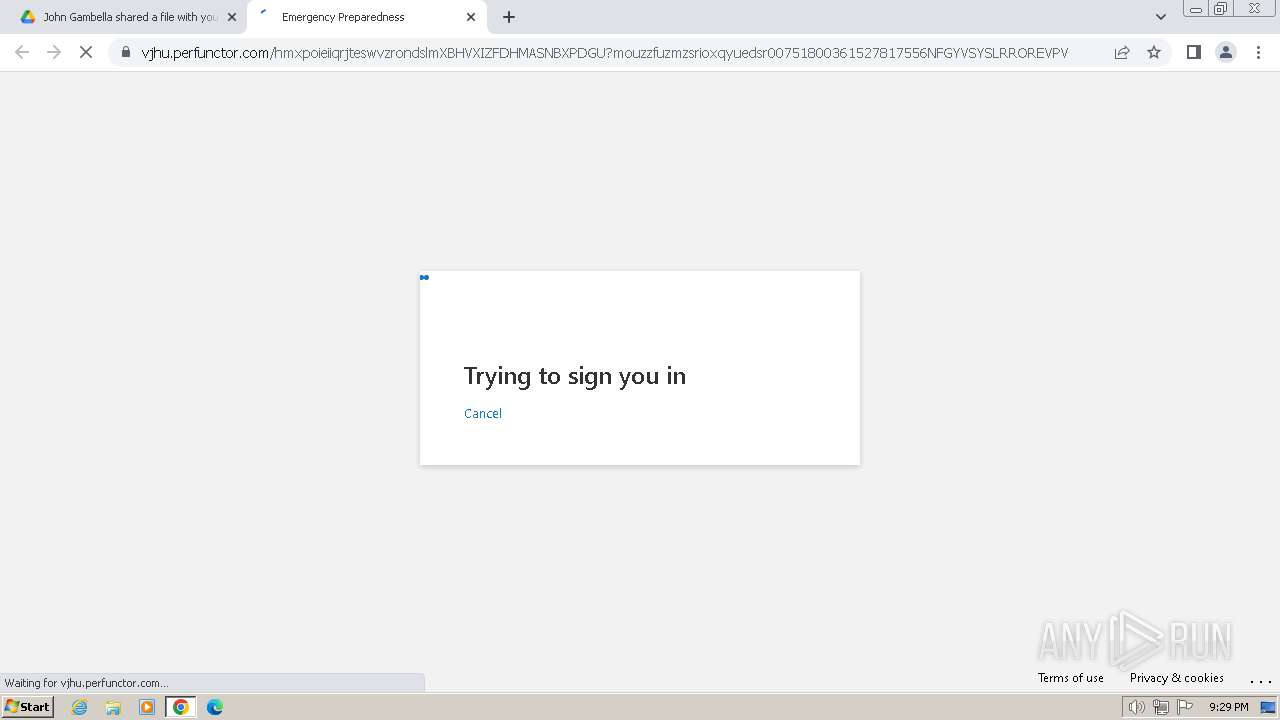Open the Terms of use link
The width and height of the screenshot is (1280, 720).
pos(1071,678)
